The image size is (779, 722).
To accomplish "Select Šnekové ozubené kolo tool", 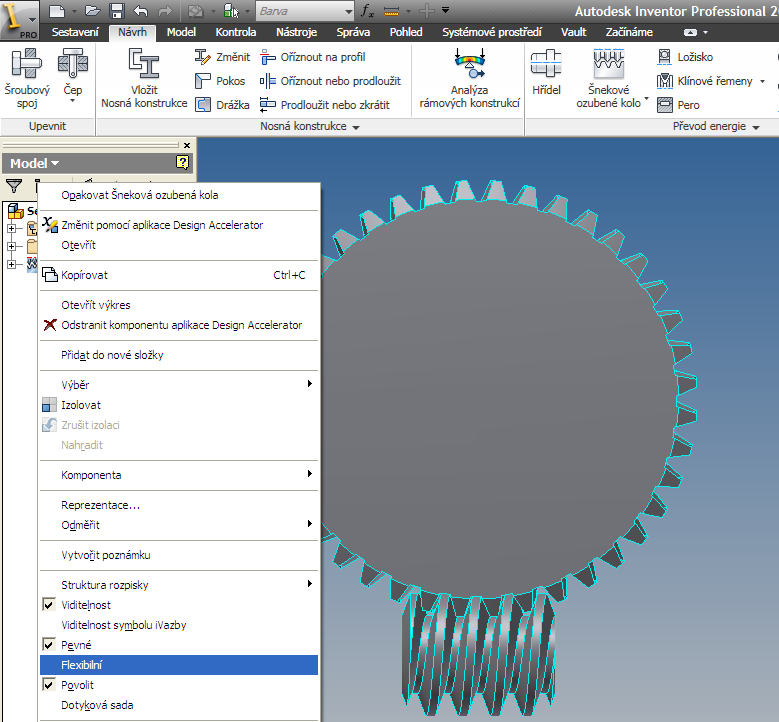I will [x=609, y=79].
